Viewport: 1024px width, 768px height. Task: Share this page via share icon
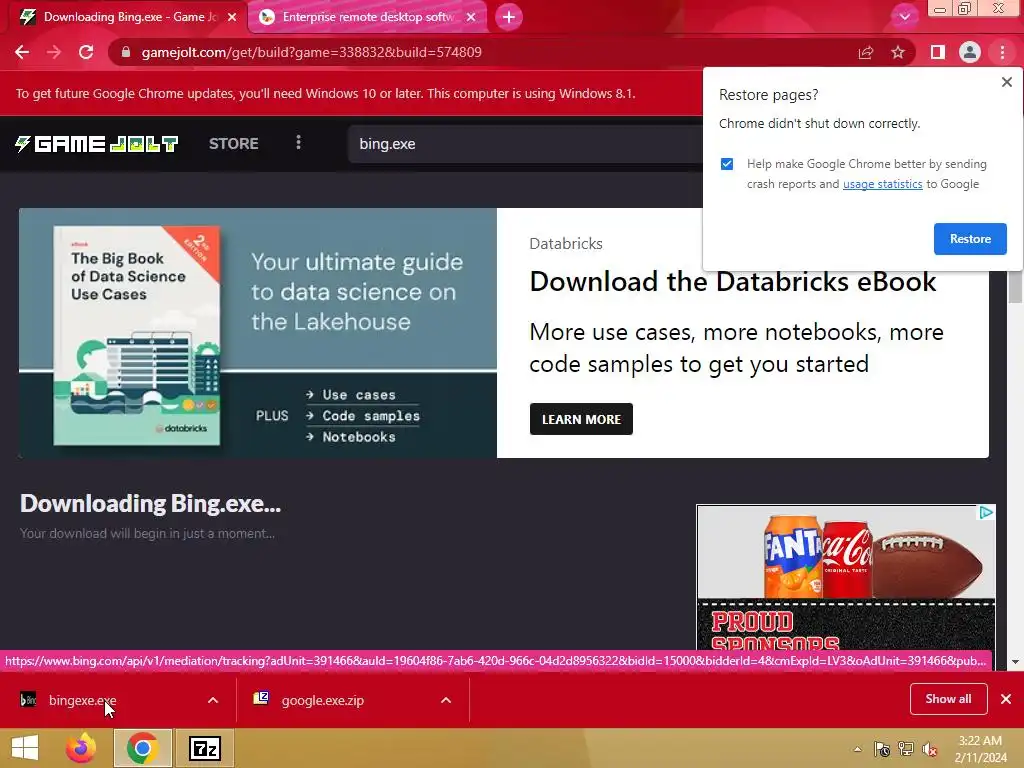866,52
